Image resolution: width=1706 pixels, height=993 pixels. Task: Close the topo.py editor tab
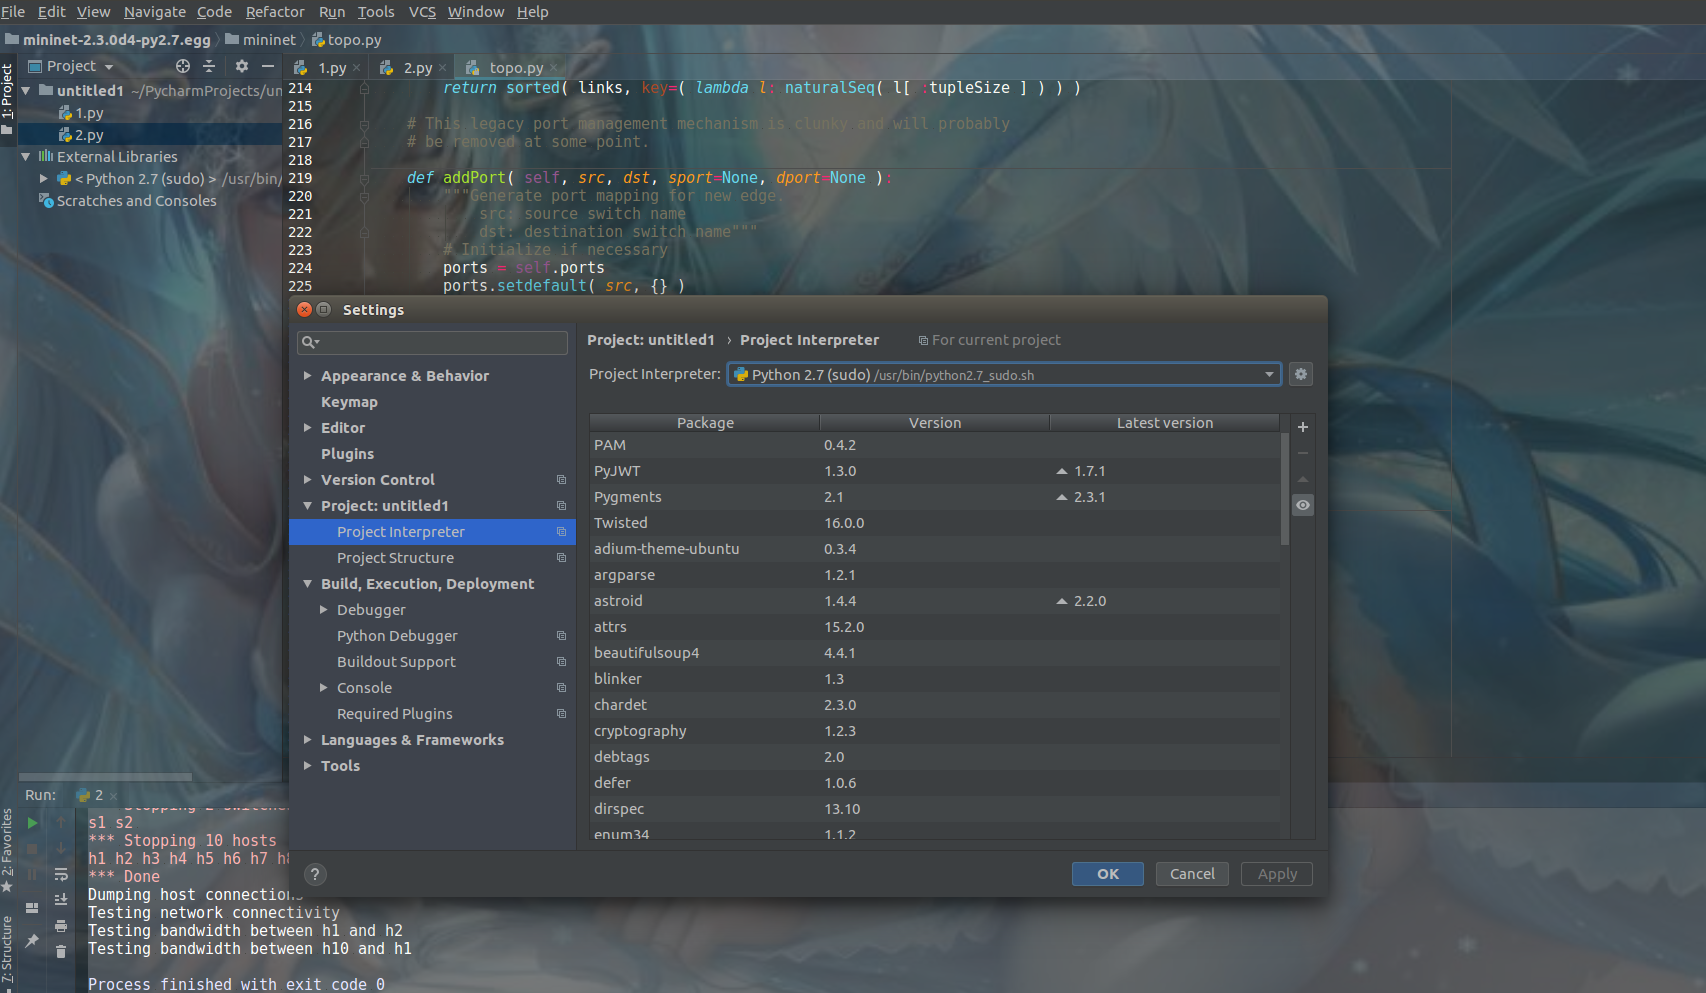(553, 68)
